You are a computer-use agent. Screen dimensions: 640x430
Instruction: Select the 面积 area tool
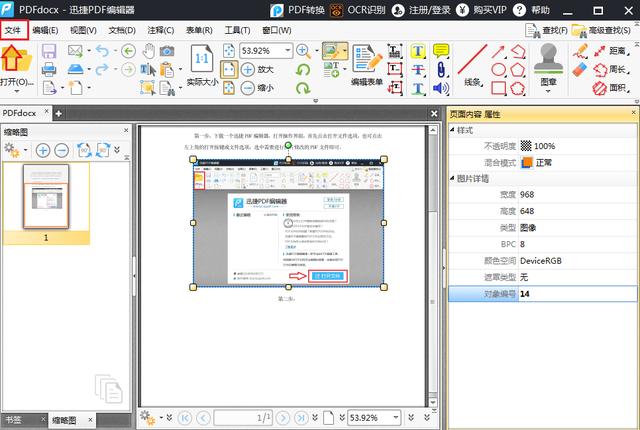tap(610, 88)
